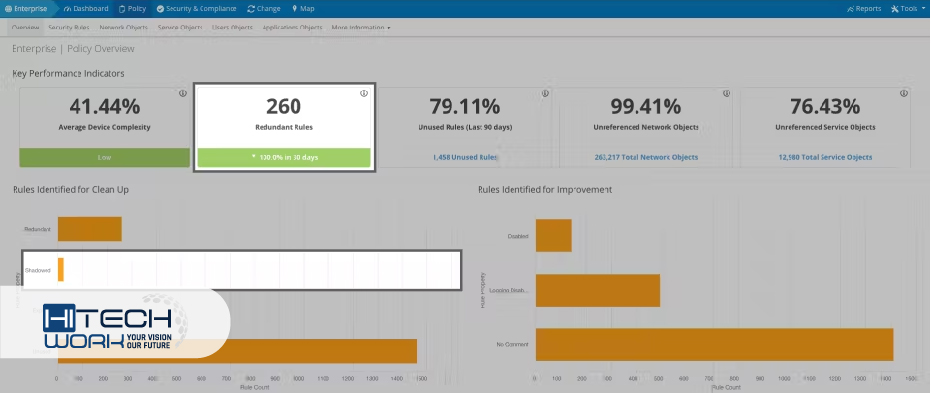Open the Policy section in the top bar
Screen dimensions: 931x393
132,9
